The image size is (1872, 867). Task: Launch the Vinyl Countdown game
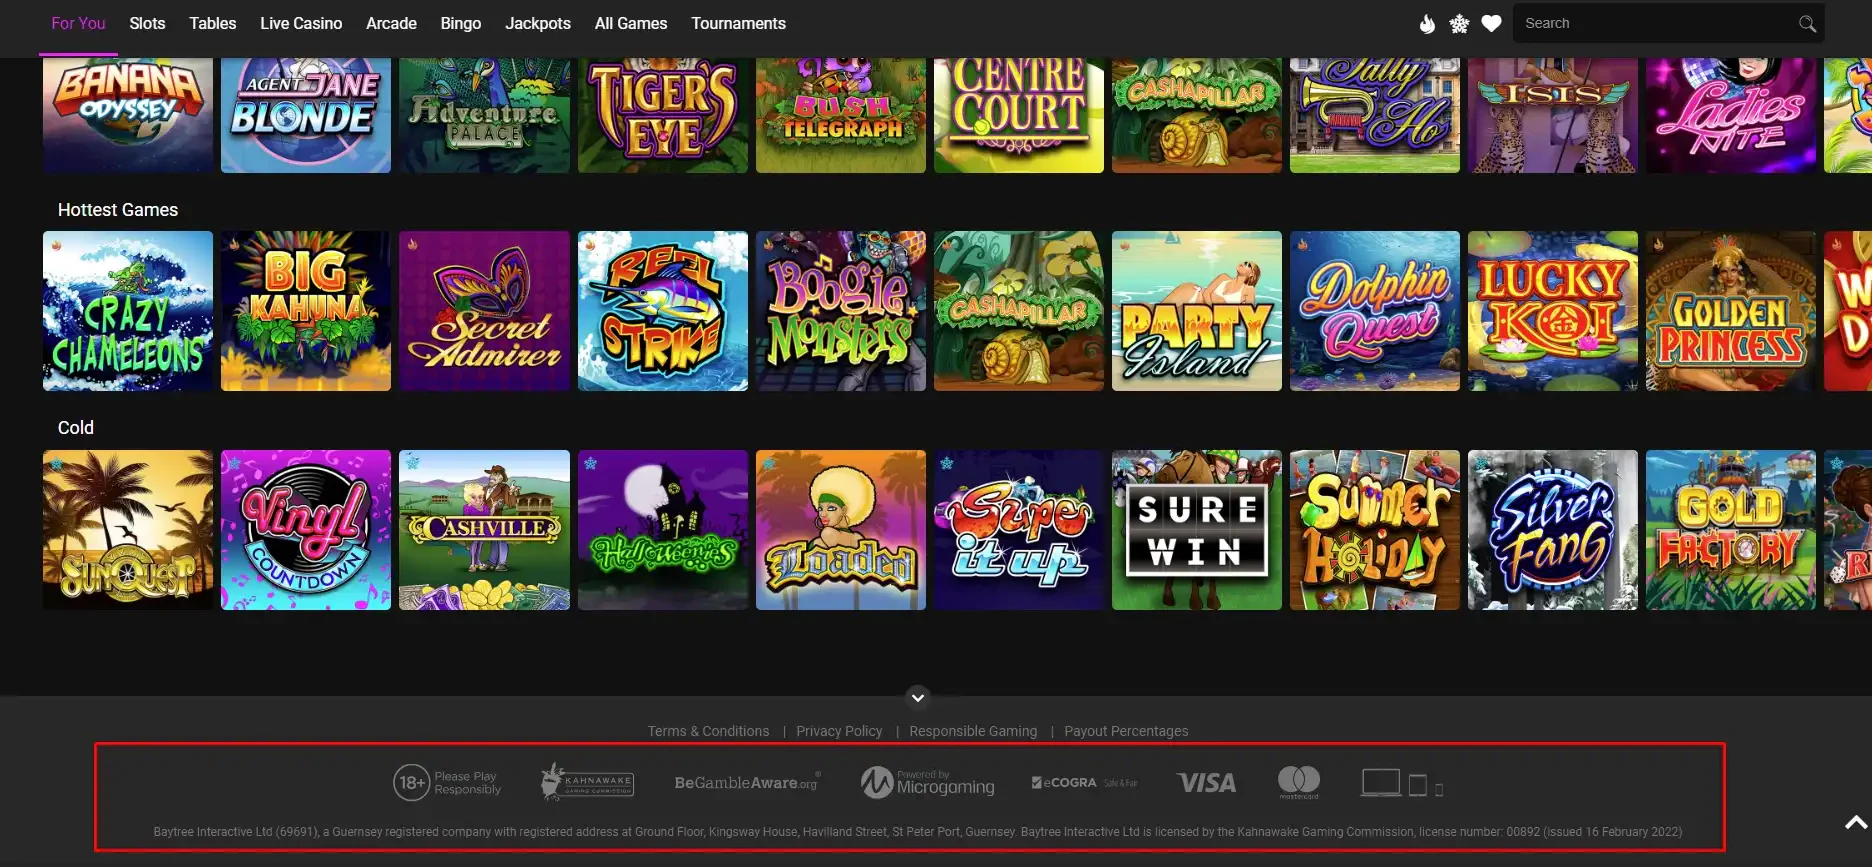(x=306, y=530)
